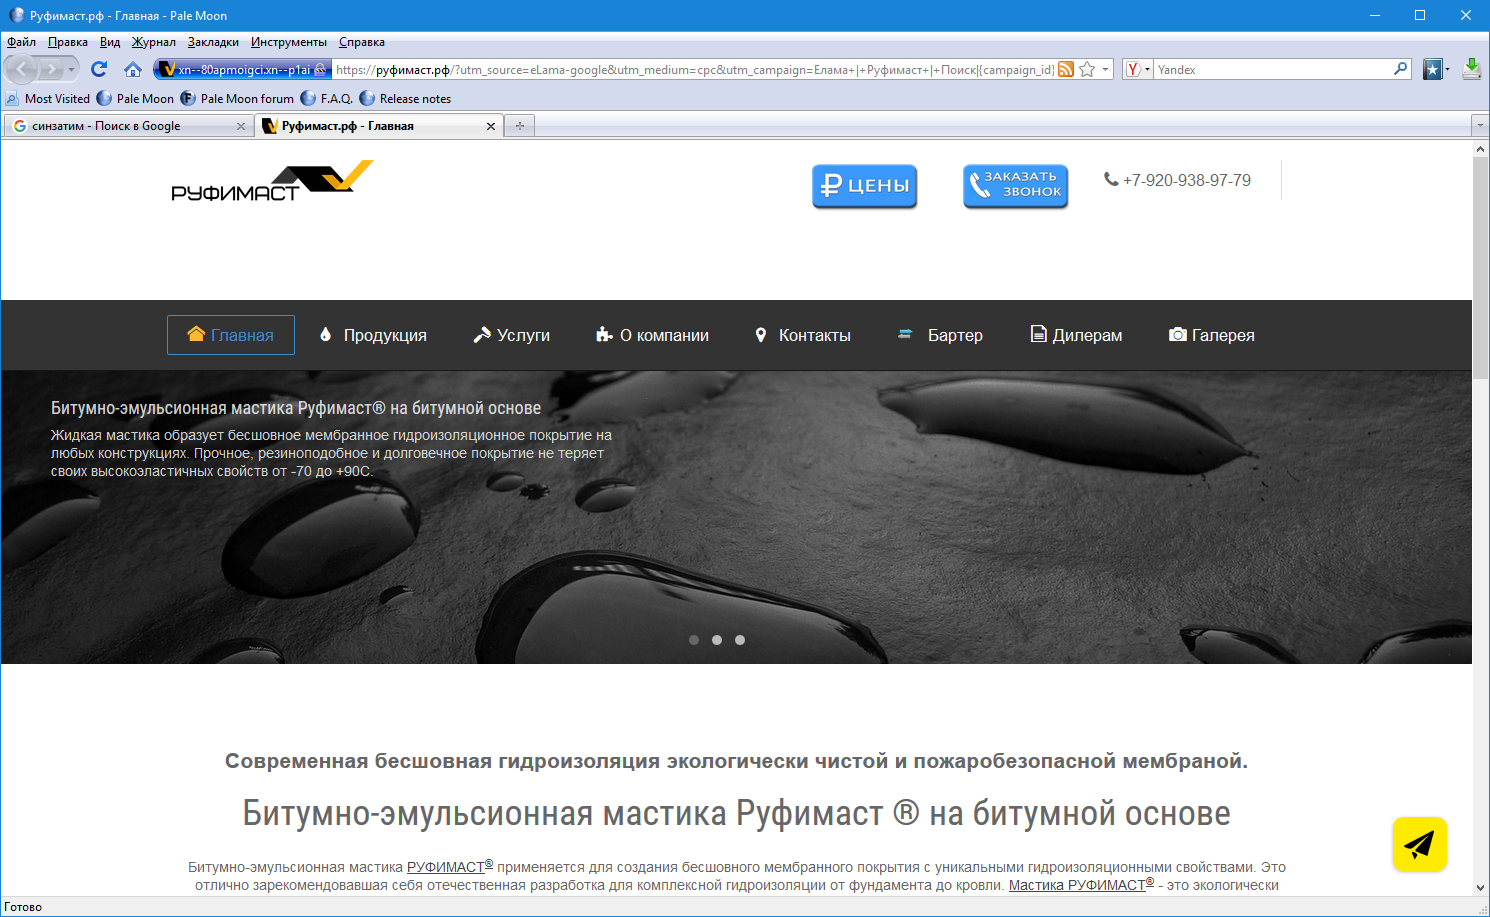Click the page scrollbar up arrow
The height and width of the screenshot is (917, 1490).
(x=1481, y=149)
